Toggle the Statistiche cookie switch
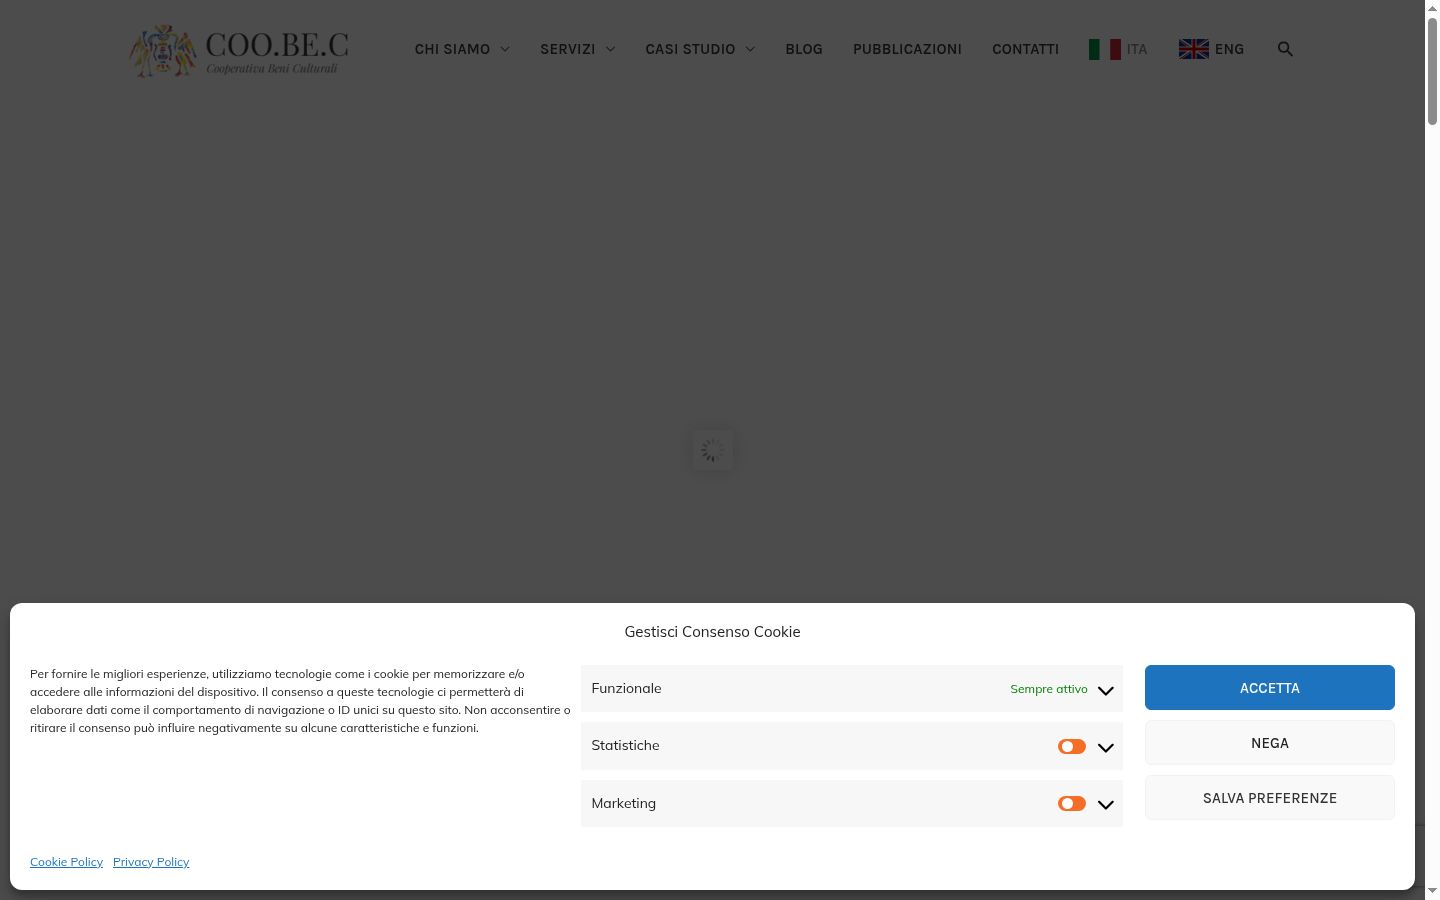The width and height of the screenshot is (1440, 900). click(x=1072, y=746)
